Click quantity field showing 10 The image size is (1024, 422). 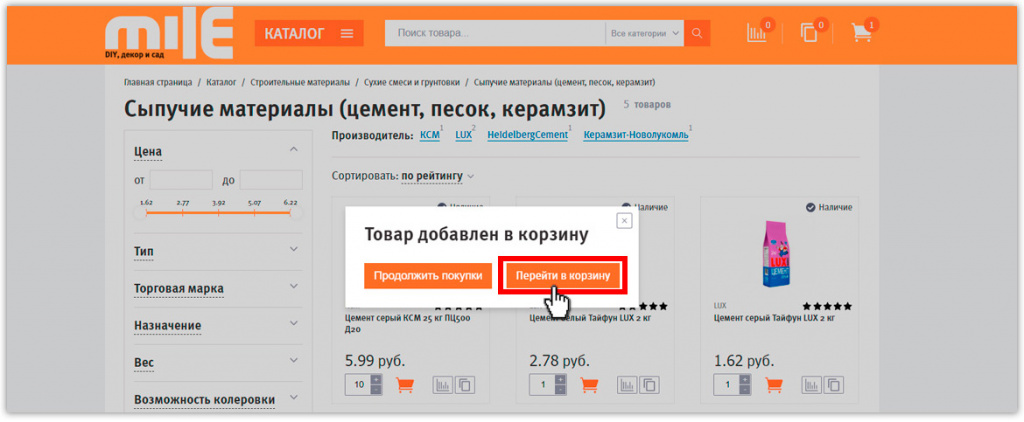359,385
